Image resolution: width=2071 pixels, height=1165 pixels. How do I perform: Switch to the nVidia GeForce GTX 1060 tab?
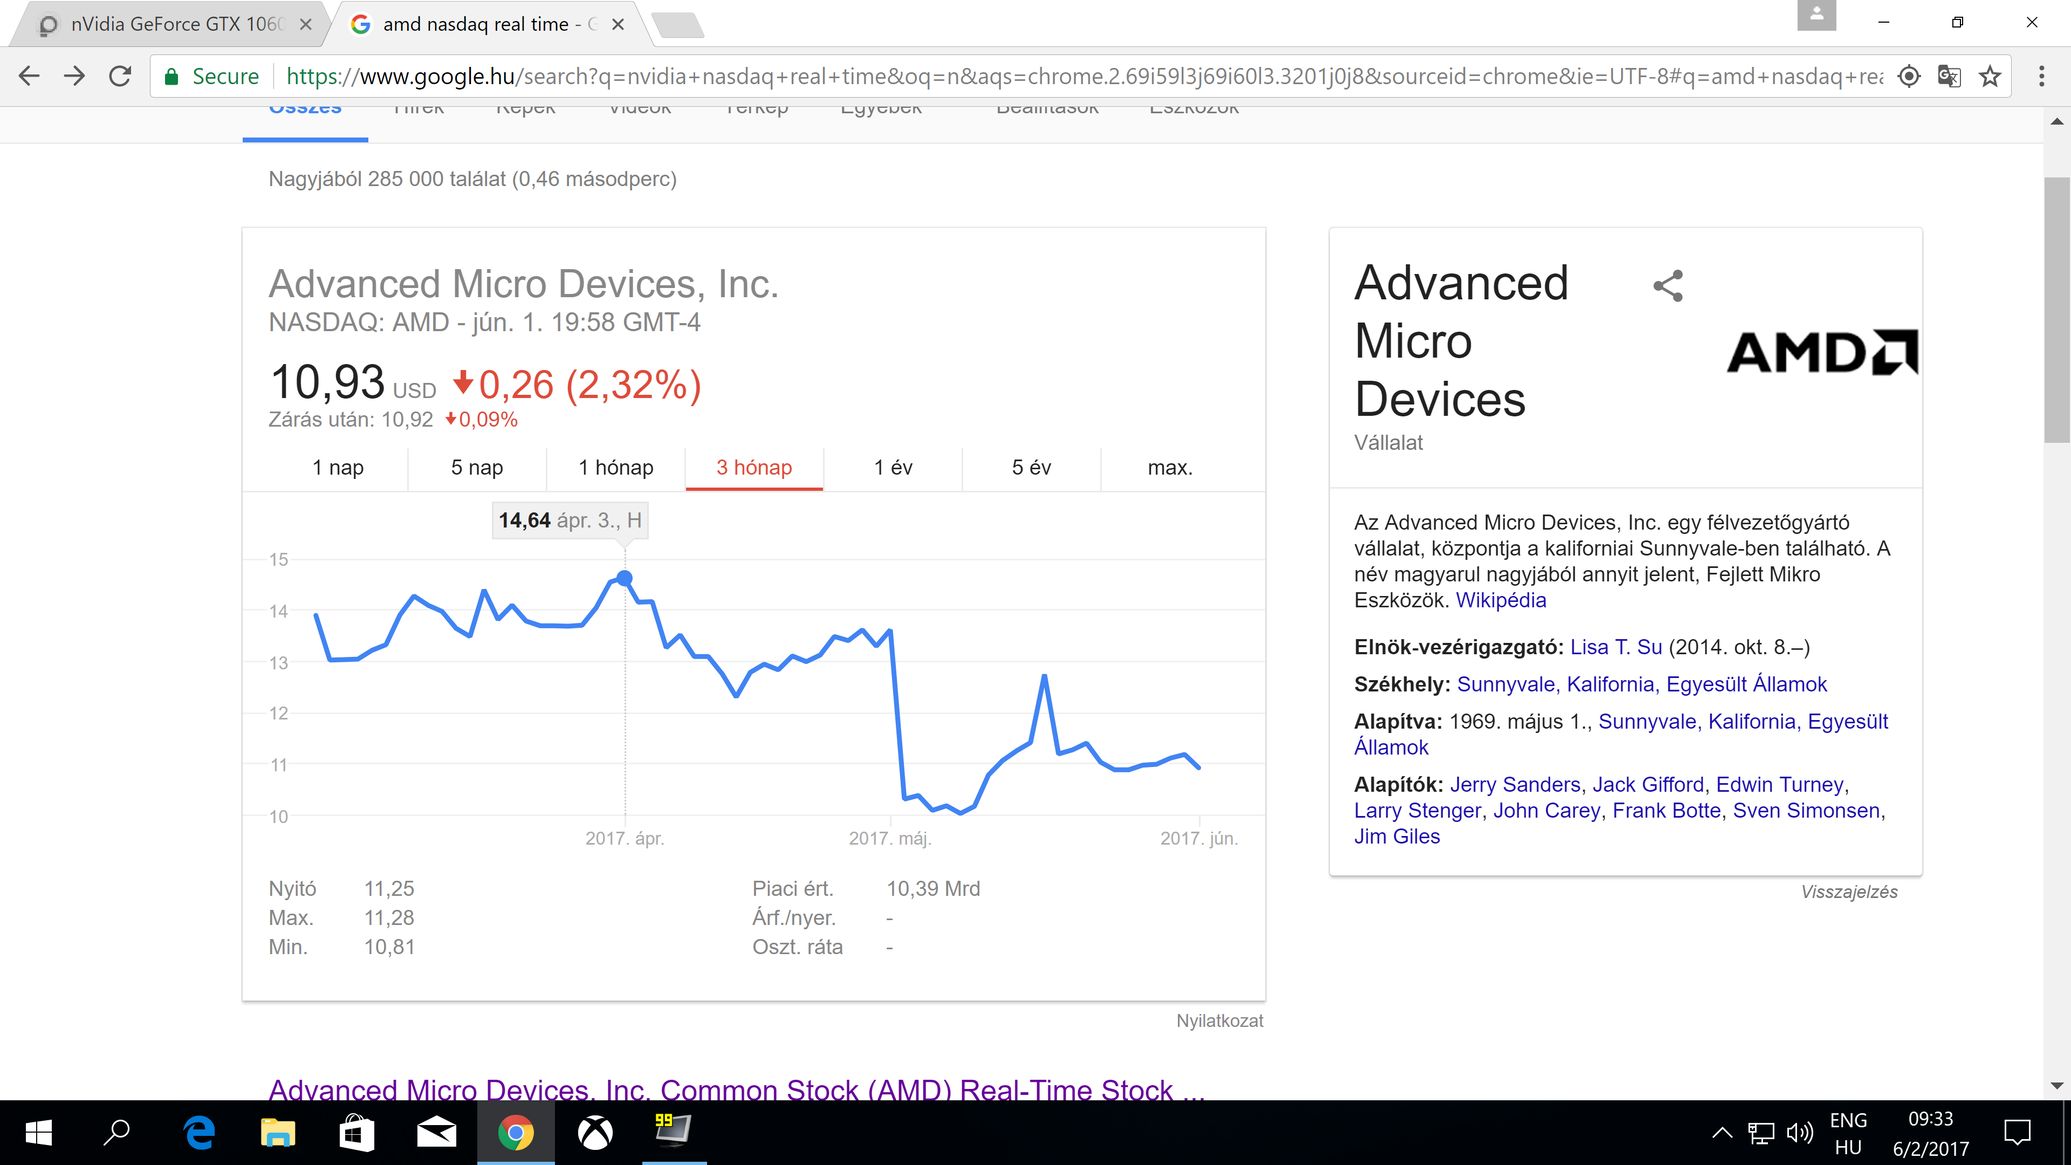170,24
